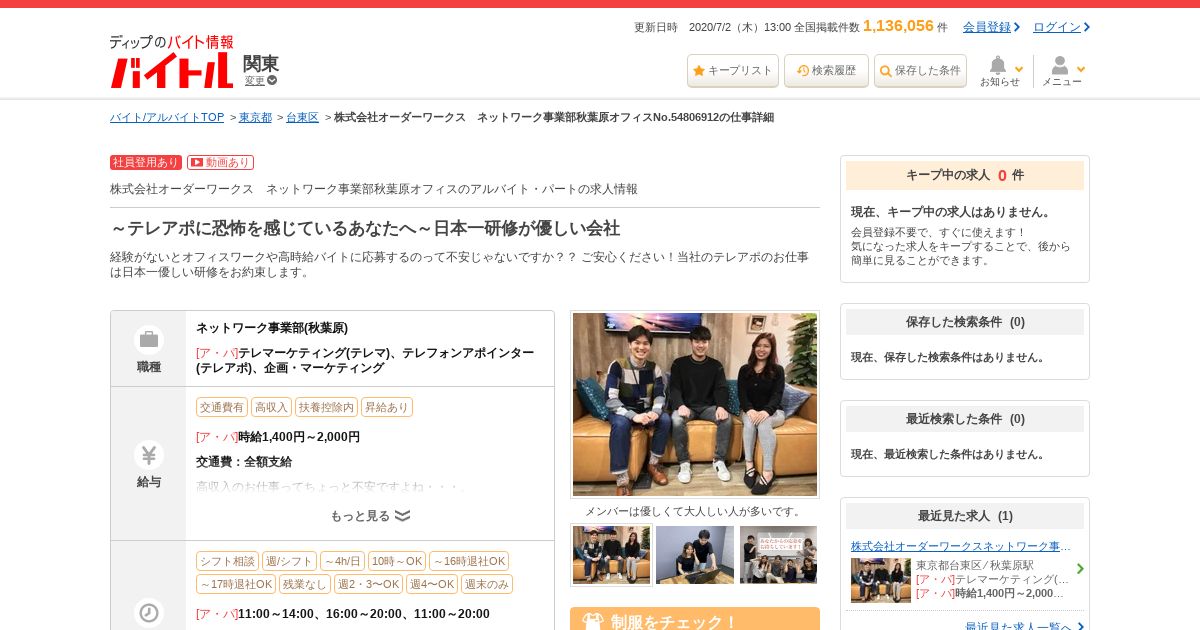
Task: Select the 週2・3〜OK tag
Action: point(369,584)
